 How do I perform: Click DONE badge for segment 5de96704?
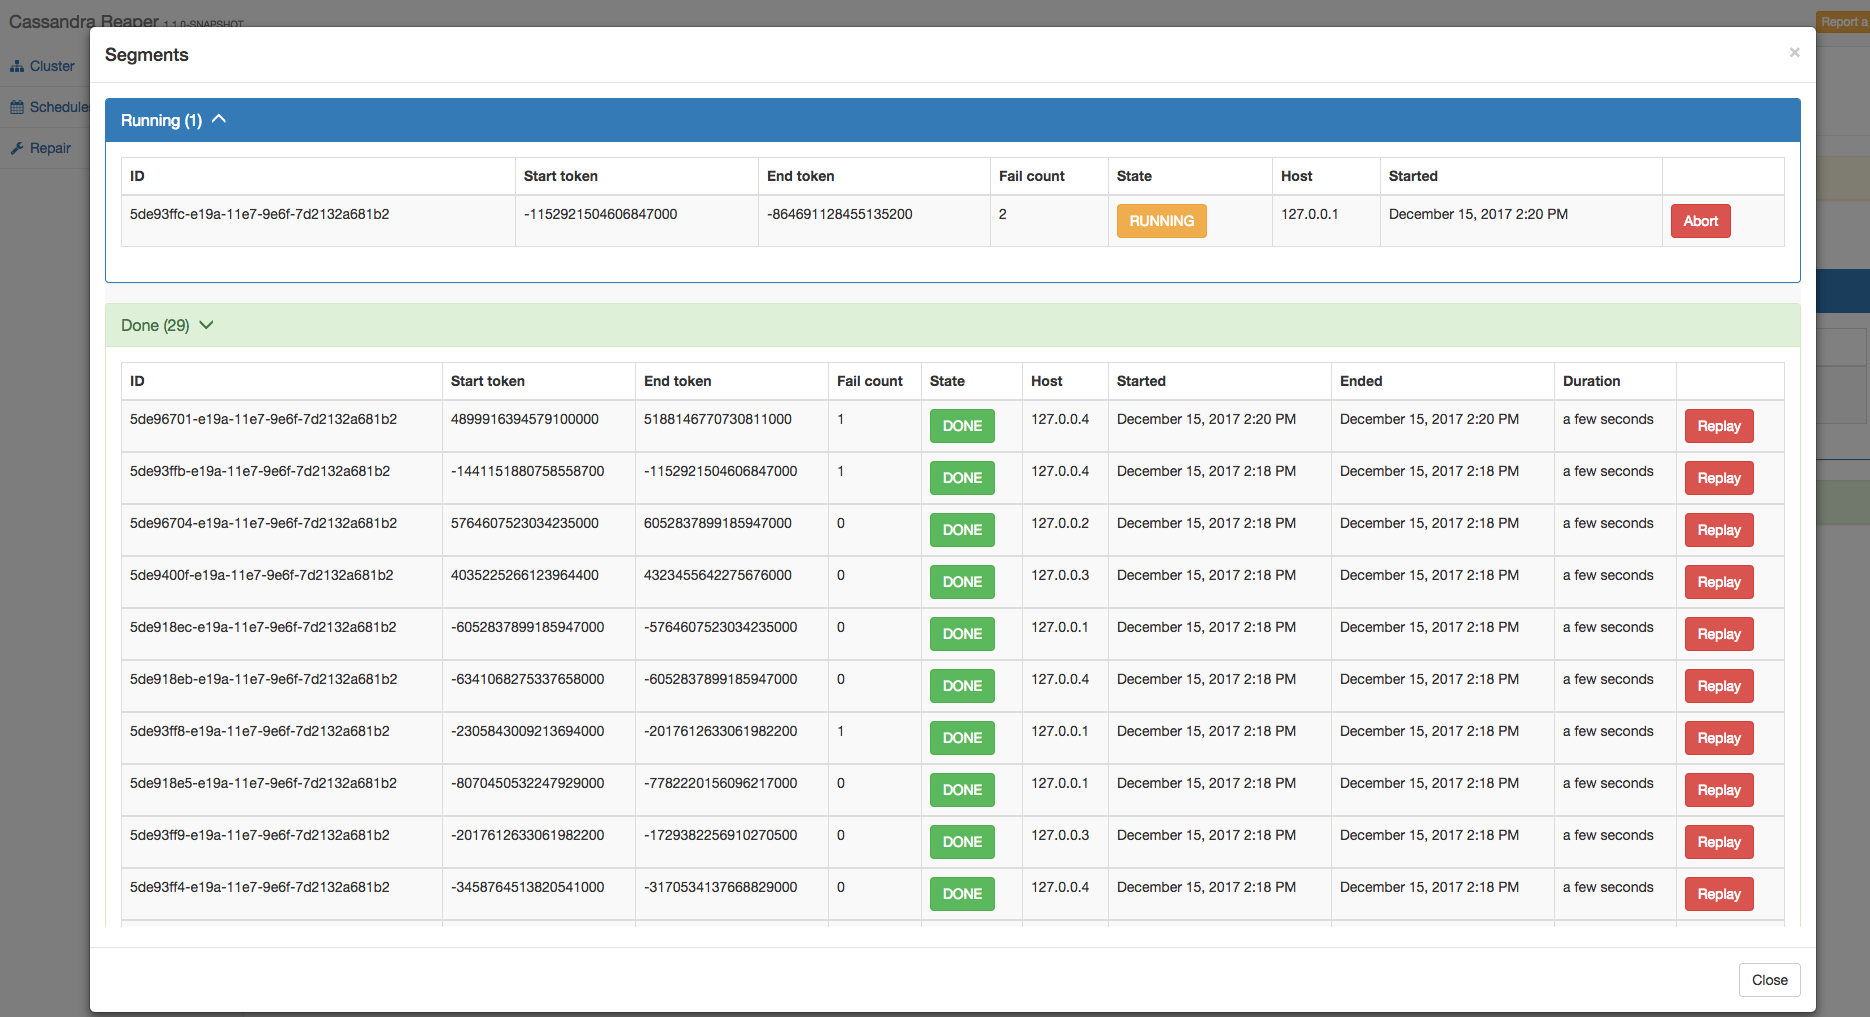pyautogui.click(x=962, y=530)
